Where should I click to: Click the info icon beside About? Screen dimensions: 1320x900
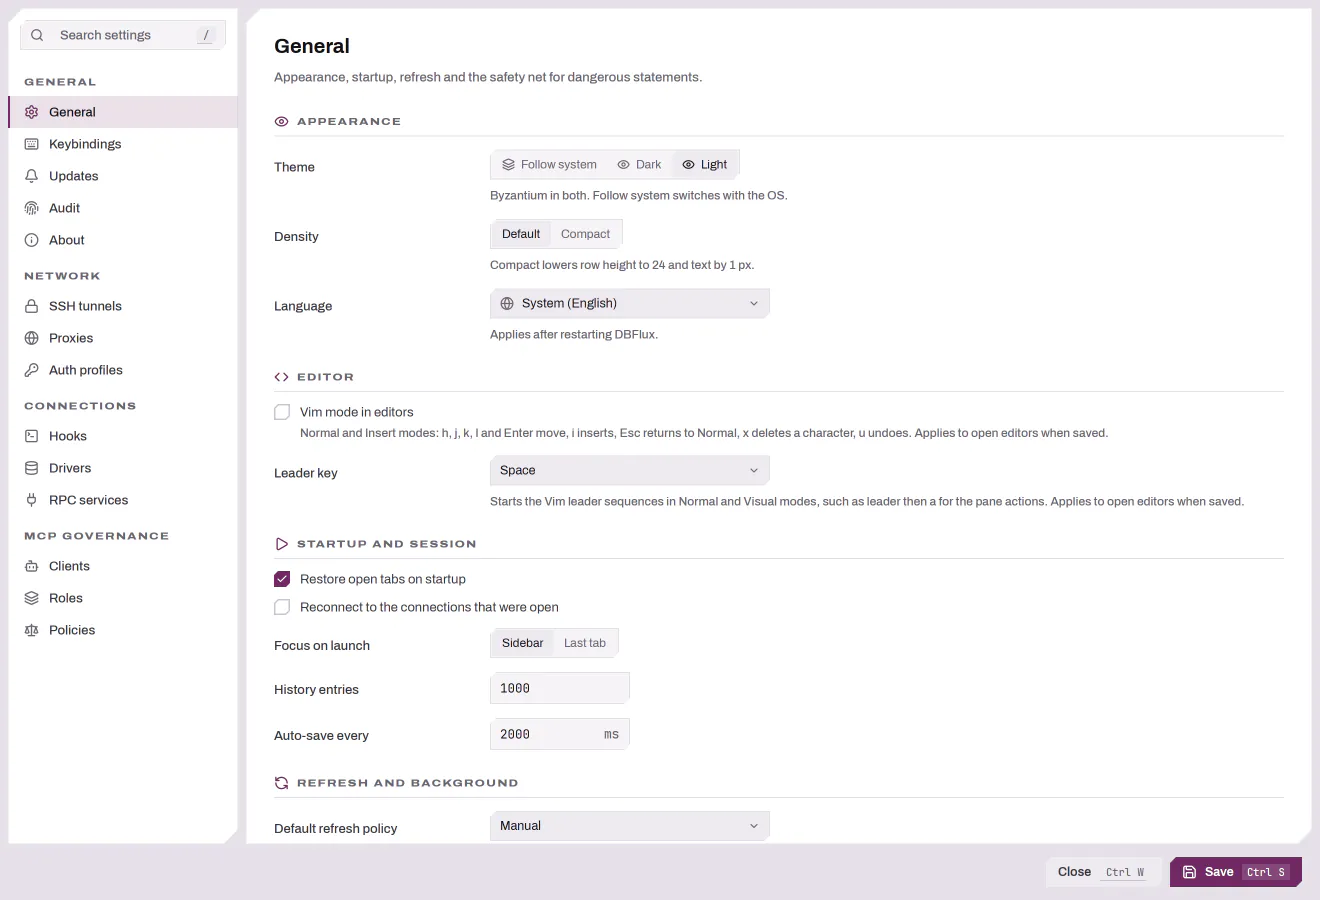pos(31,240)
